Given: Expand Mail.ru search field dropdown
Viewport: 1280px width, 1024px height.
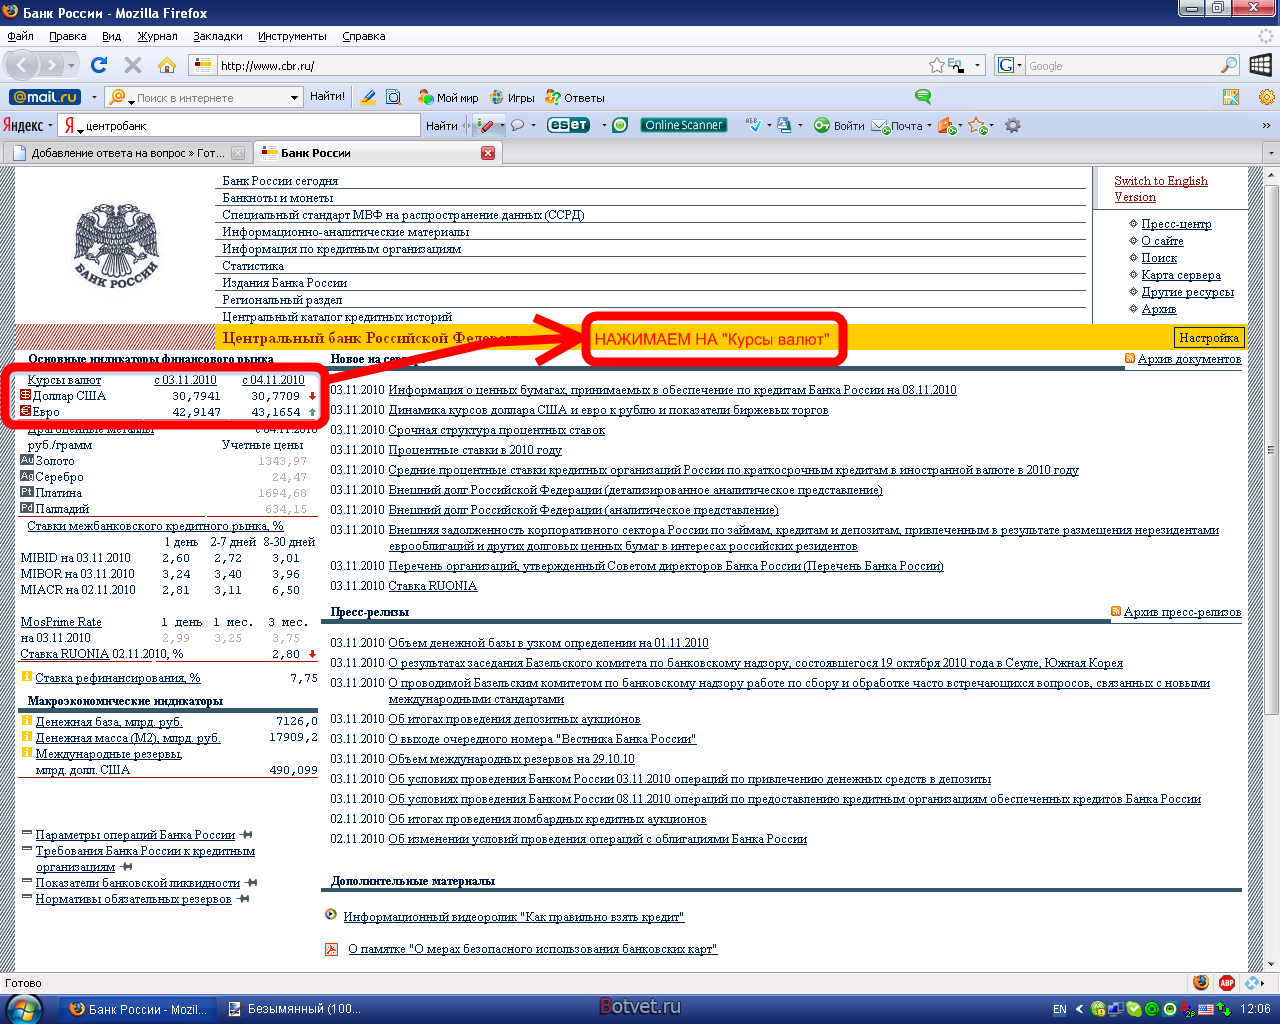Looking at the screenshot, I should [294, 97].
